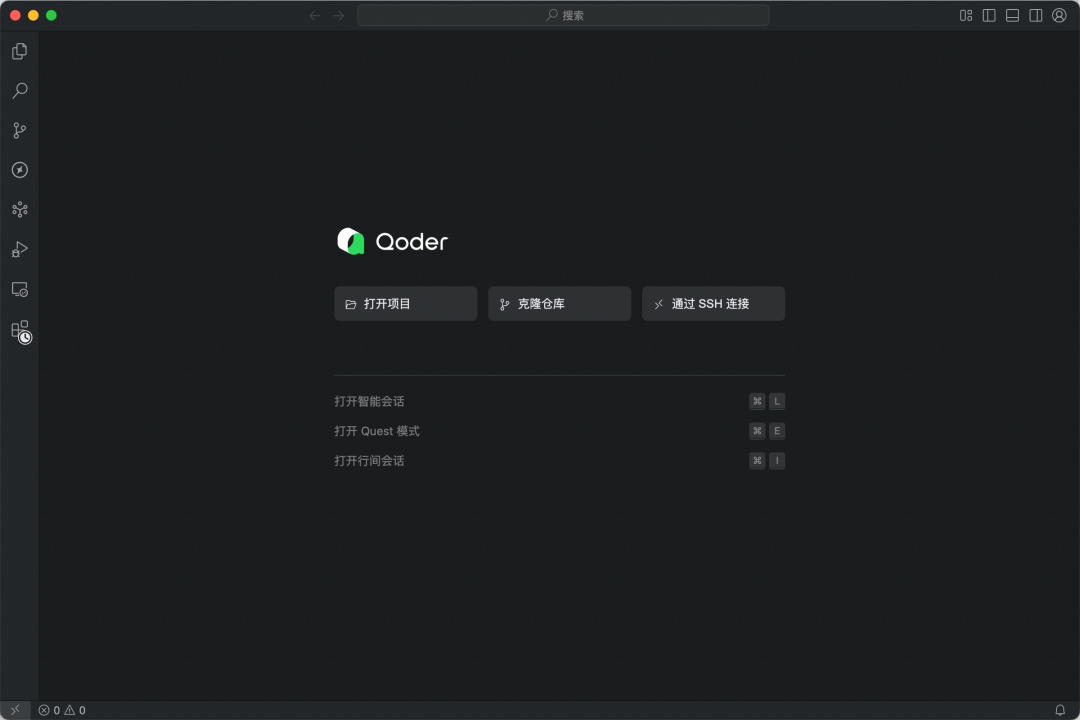Click the 克隆仓库 button
Viewport: 1080px width, 720px height.
pyautogui.click(x=559, y=304)
